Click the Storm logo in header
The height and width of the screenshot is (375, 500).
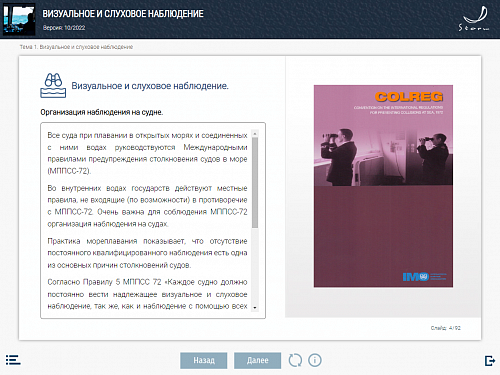(474, 18)
